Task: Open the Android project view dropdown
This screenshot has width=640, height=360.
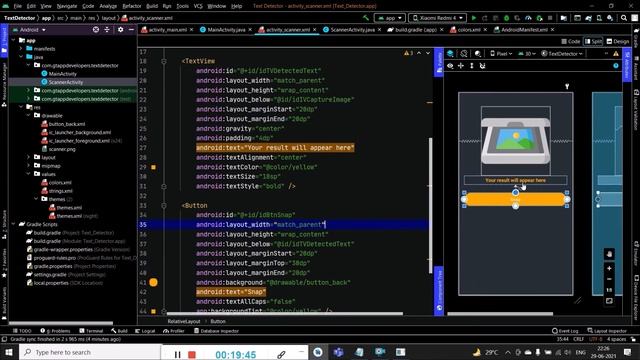Action: (x=29, y=30)
